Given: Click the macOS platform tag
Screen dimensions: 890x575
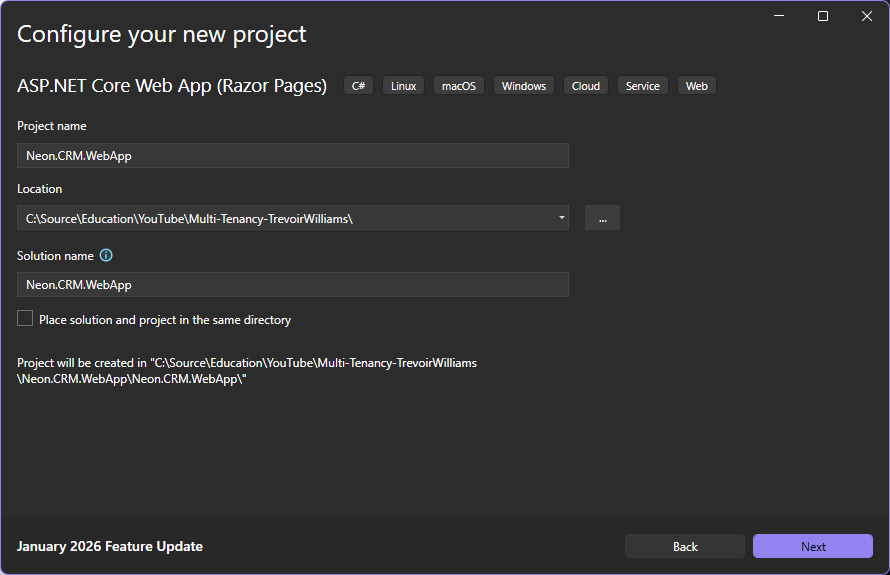Looking at the screenshot, I should coord(459,86).
